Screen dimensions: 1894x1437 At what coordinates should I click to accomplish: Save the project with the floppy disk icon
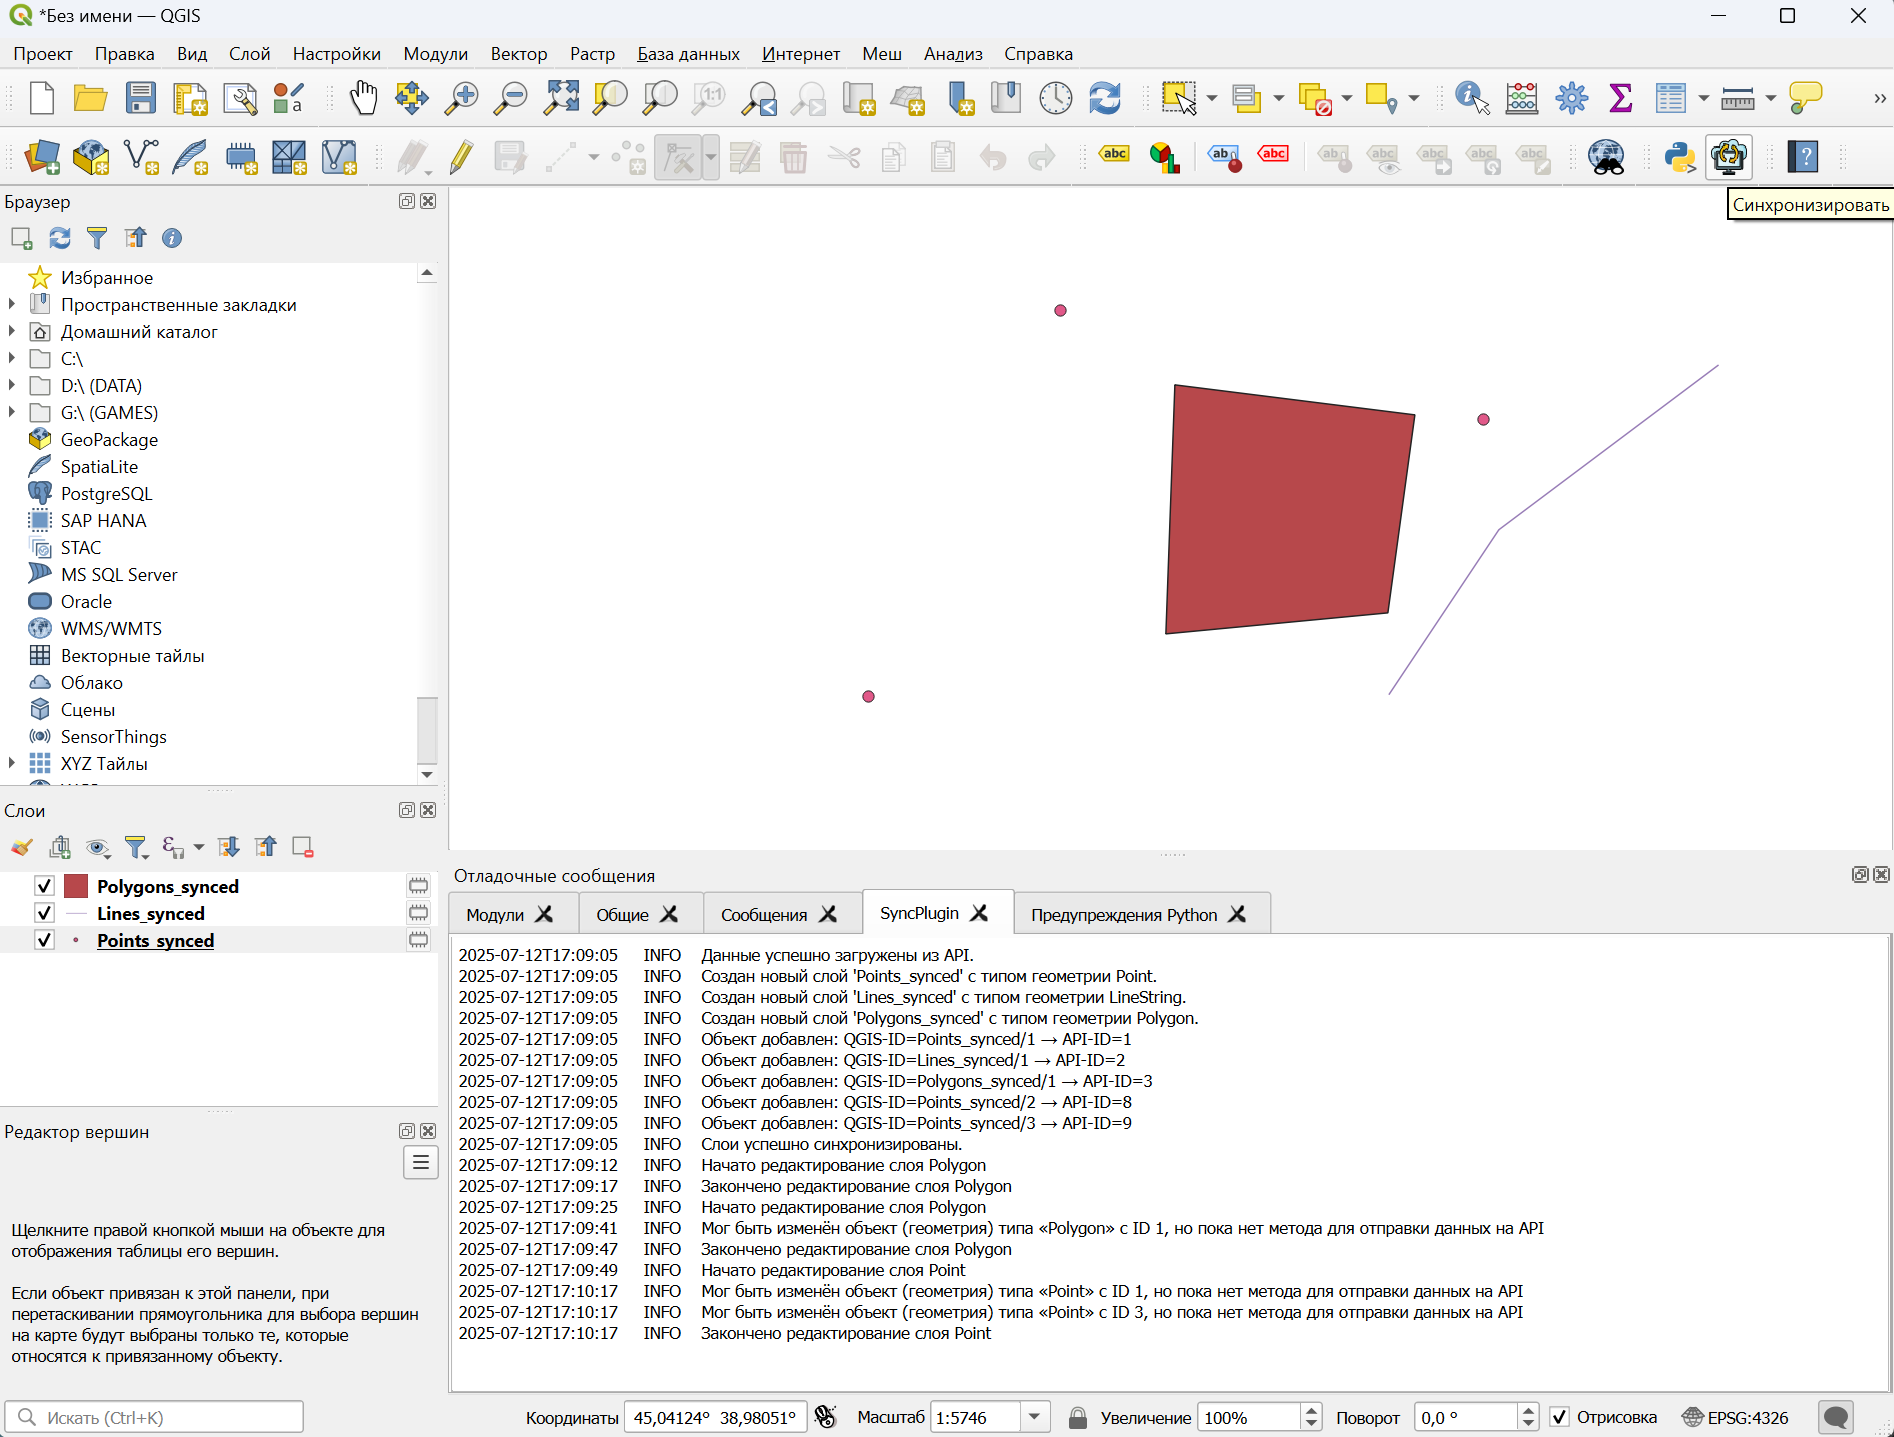pos(141,98)
